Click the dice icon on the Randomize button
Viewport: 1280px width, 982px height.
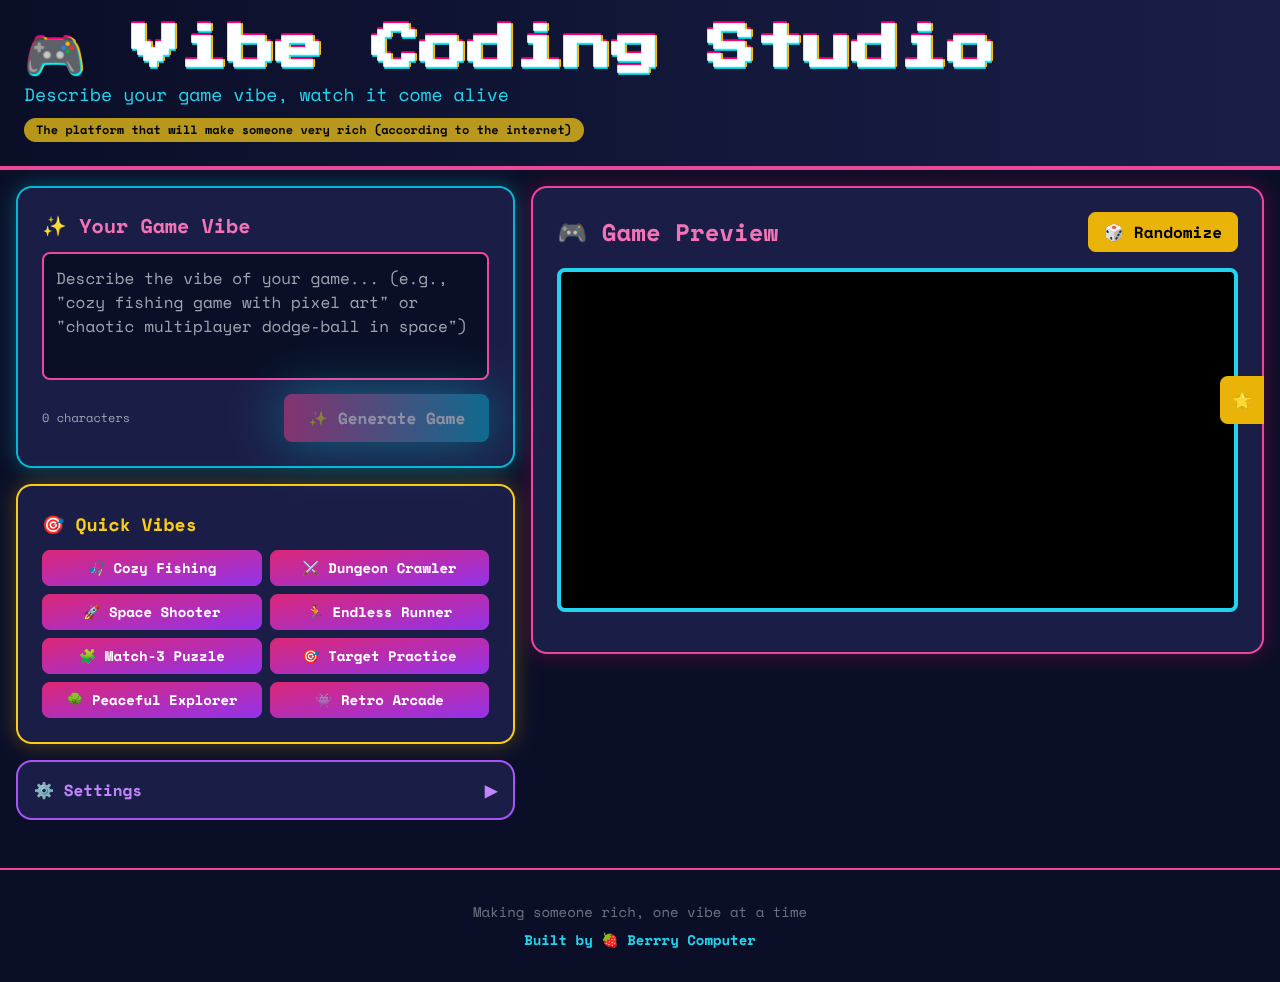1113,231
